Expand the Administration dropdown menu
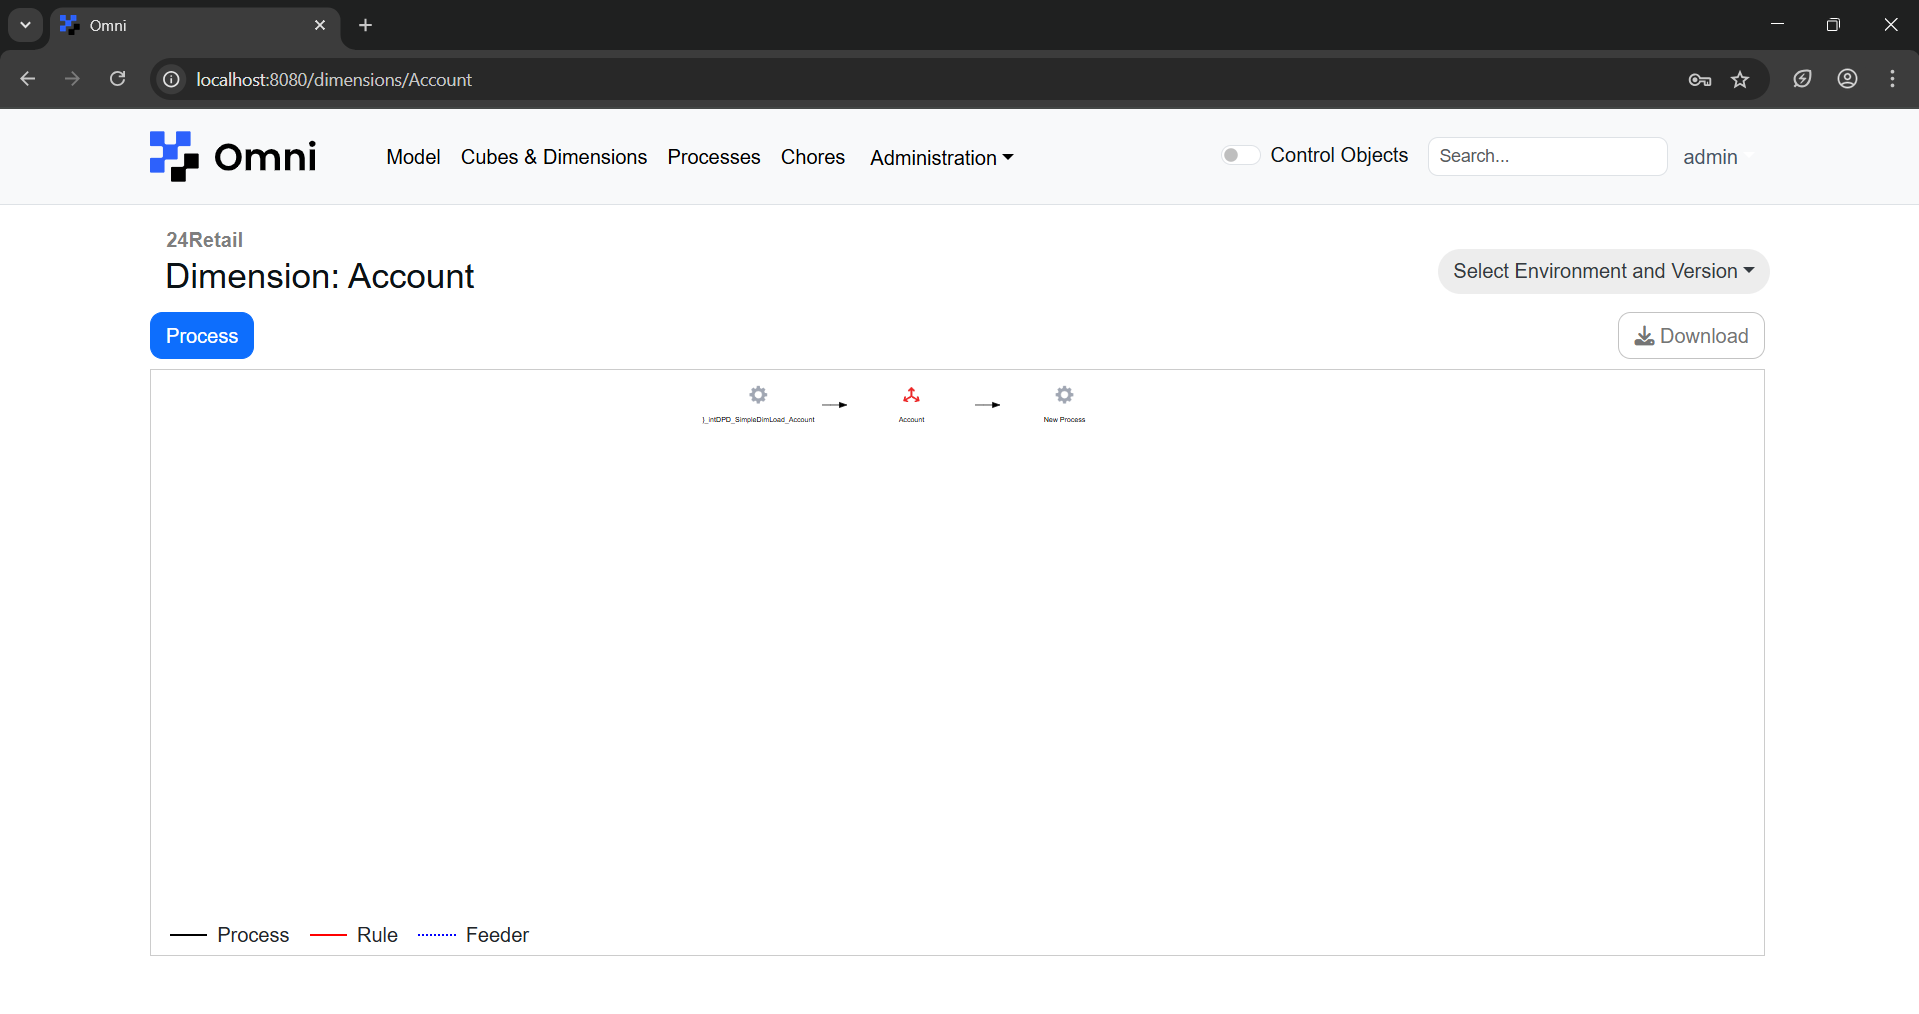Screen dimensions: 1919x1014 pos(941,157)
